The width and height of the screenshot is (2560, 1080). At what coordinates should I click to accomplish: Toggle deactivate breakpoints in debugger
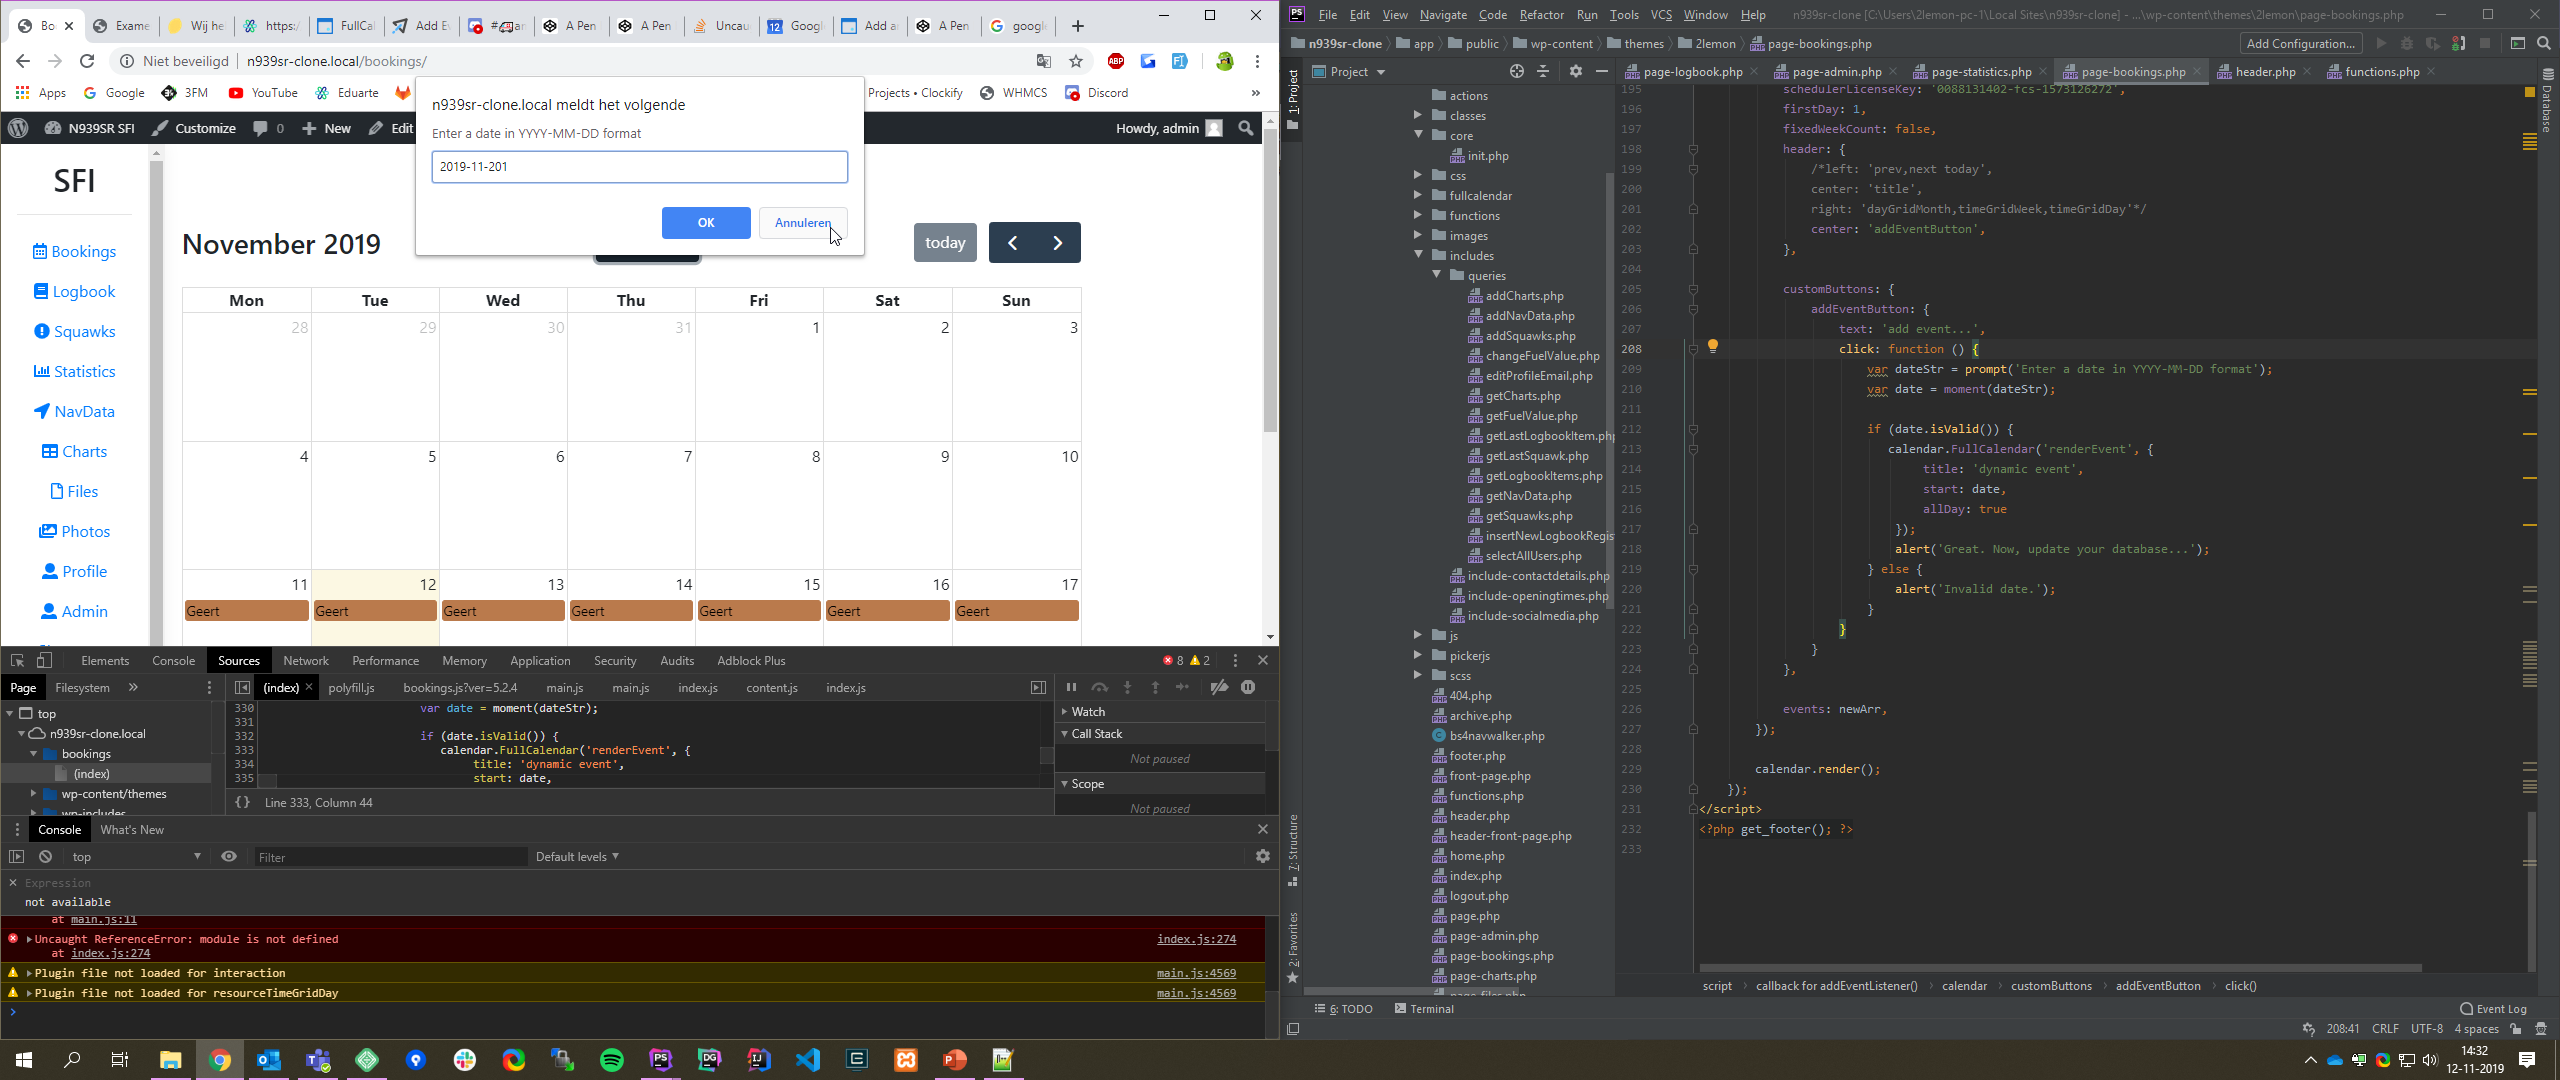[x=1218, y=688]
